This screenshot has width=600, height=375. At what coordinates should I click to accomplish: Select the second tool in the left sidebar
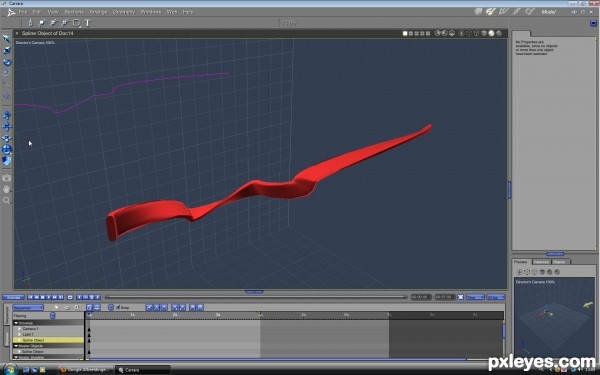click(x=7, y=51)
